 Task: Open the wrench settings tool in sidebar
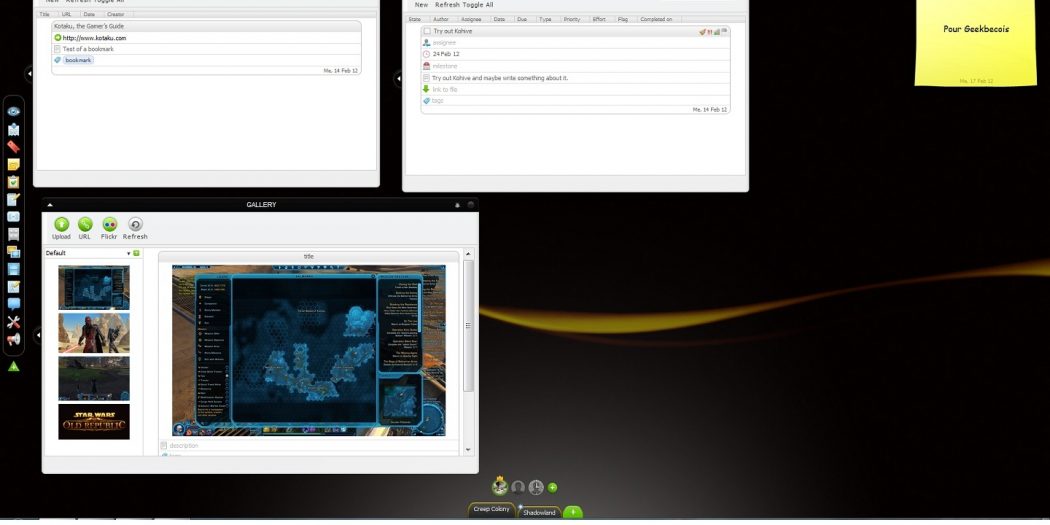(x=14, y=322)
